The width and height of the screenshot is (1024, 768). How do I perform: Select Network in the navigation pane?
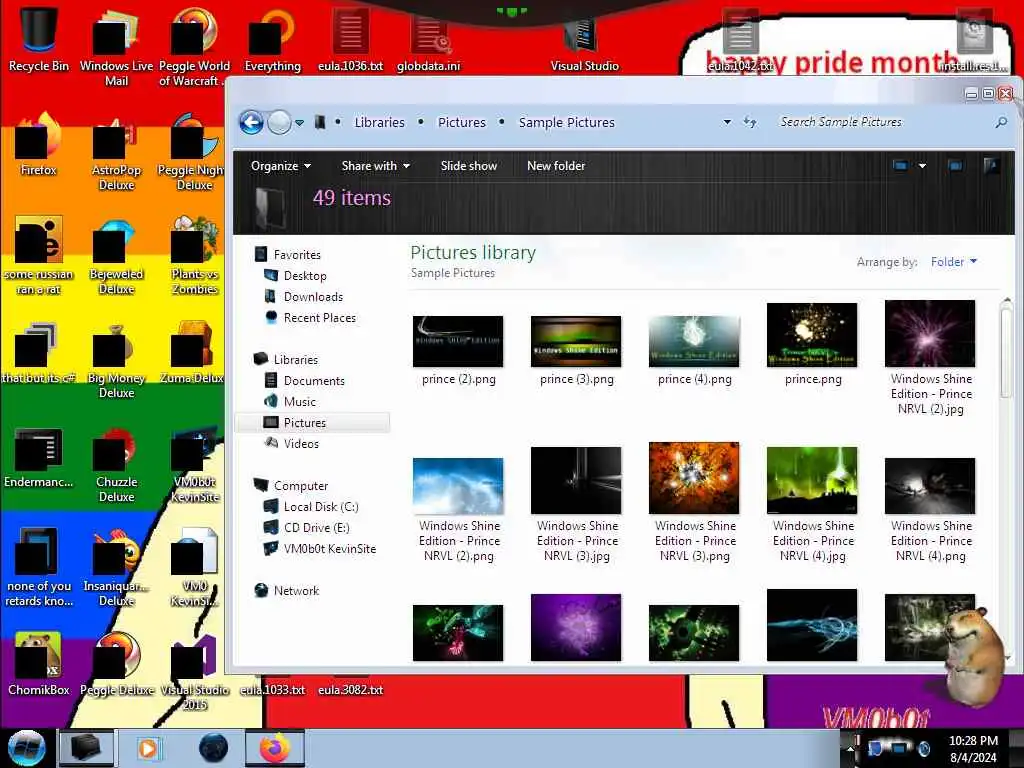tap(287, 590)
